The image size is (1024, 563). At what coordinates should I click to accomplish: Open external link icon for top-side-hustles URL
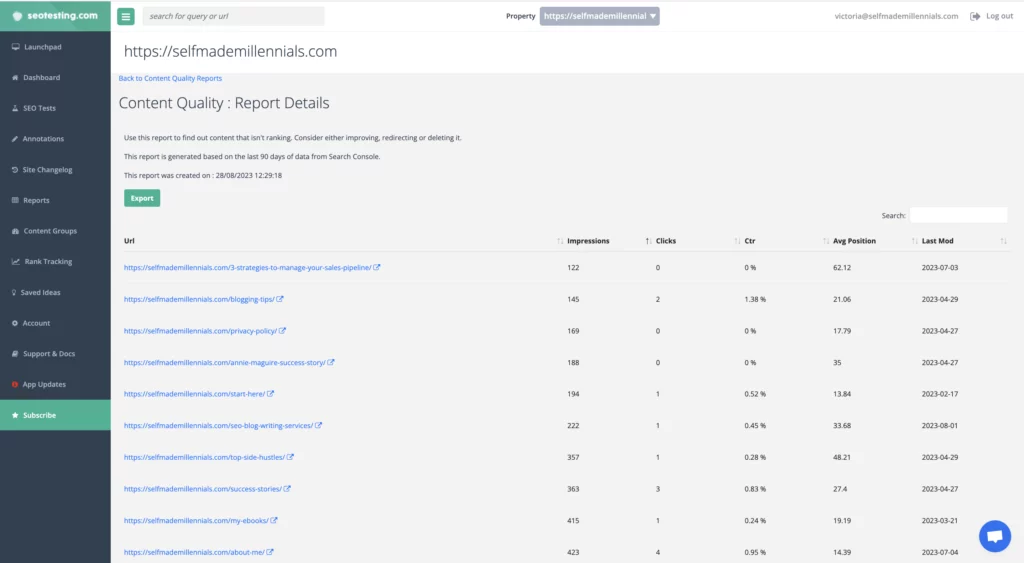290,457
